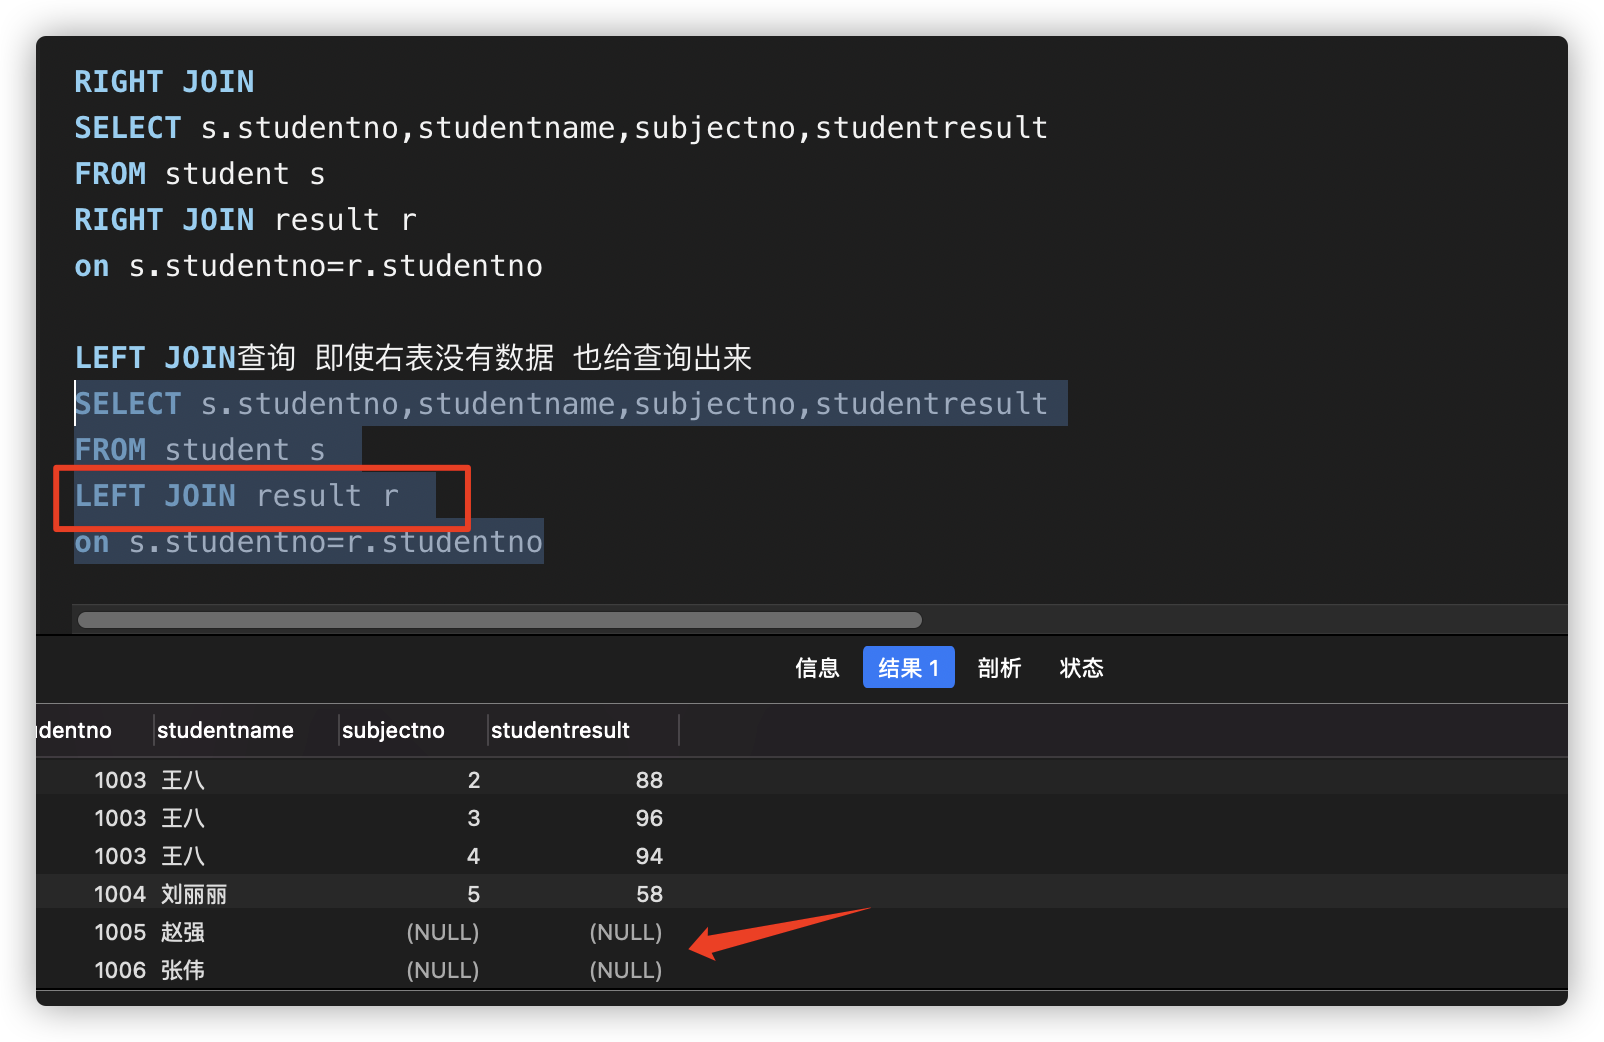Click the cell showing score 58
Viewport: 1604px width, 1042px height.
[648, 893]
